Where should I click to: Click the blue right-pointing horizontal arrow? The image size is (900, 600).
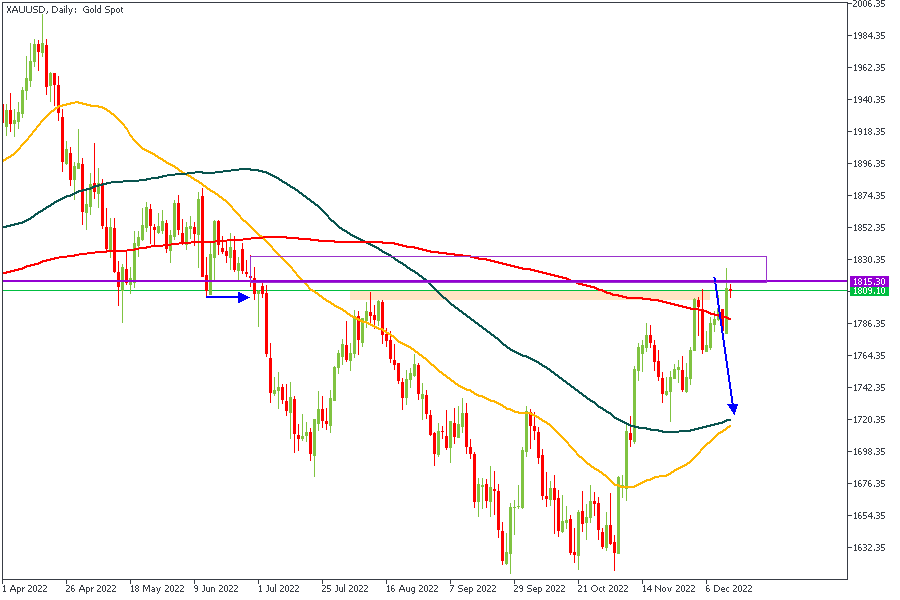tap(227, 296)
